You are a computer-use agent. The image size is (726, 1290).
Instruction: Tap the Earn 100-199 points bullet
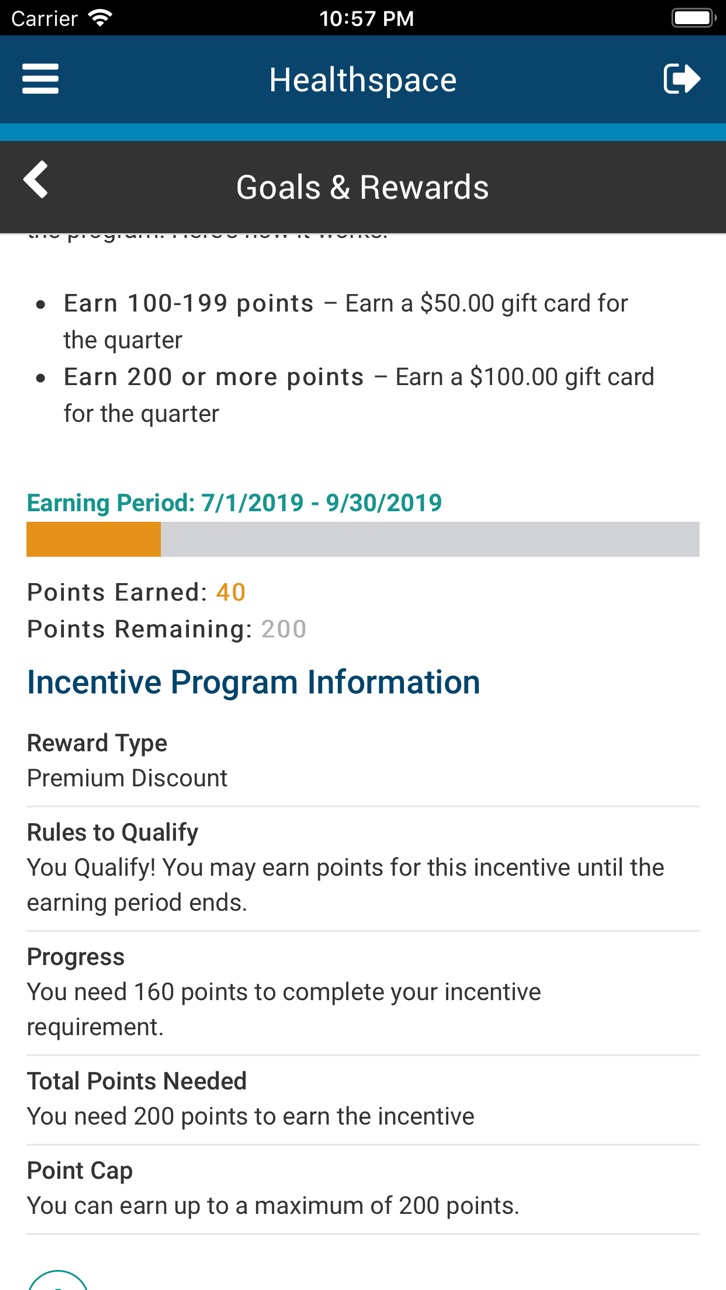[345, 321]
